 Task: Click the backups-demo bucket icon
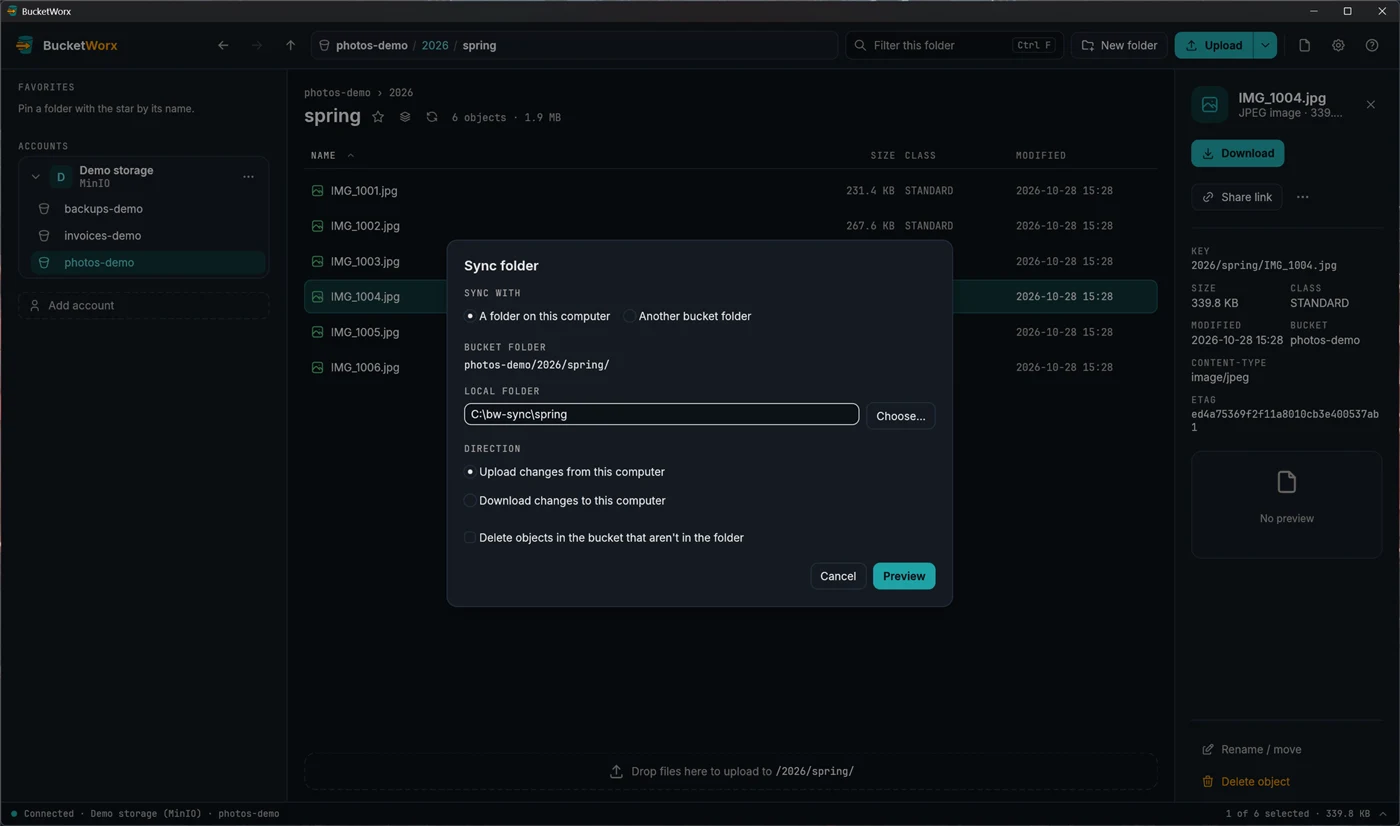[44, 209]
